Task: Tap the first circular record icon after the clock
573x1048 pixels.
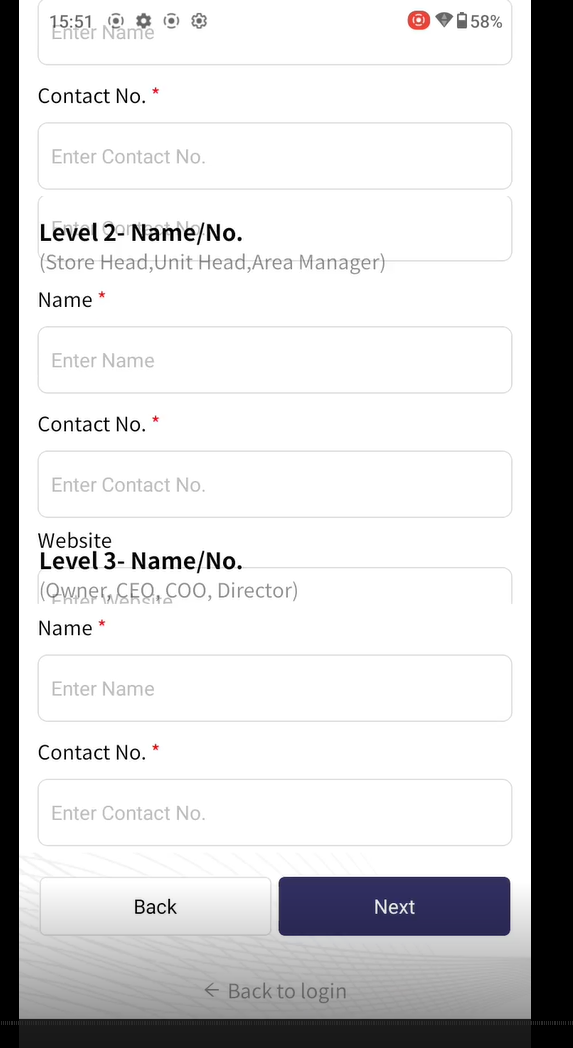Action: tap(116, 21)
